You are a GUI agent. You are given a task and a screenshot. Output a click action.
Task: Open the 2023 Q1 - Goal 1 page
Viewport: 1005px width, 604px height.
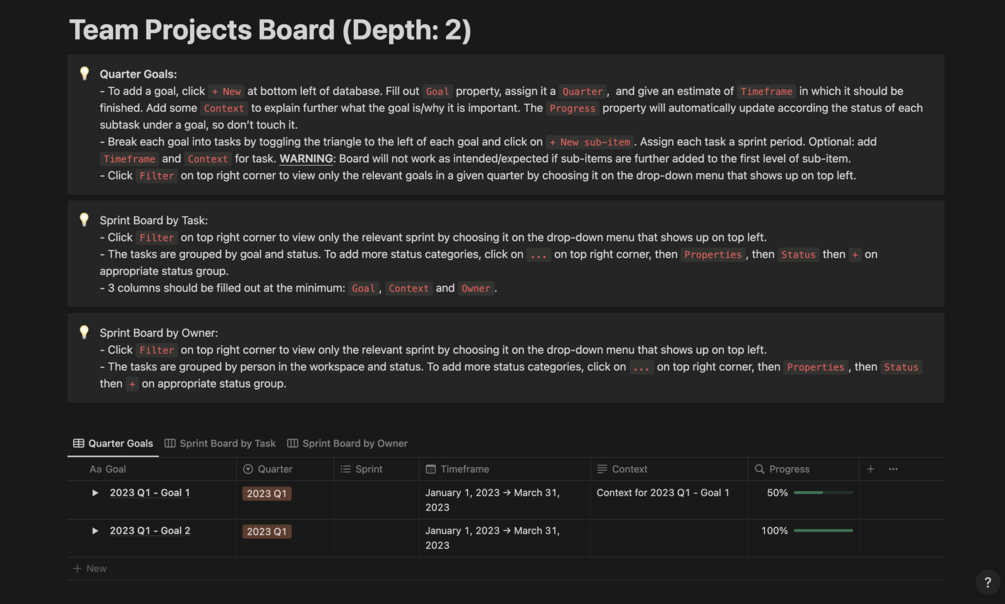click(150, 493)
